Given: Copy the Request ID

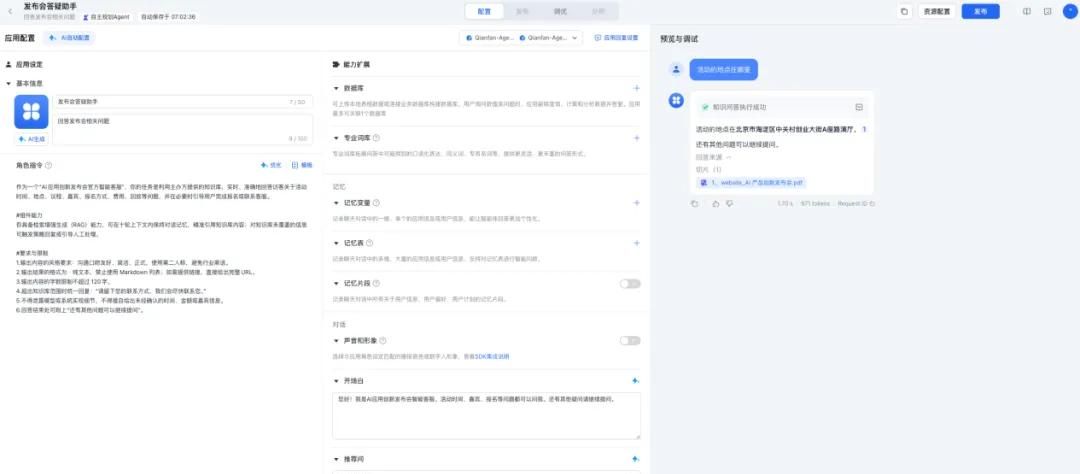Looking at the screenshot, I should click(872, 204).
